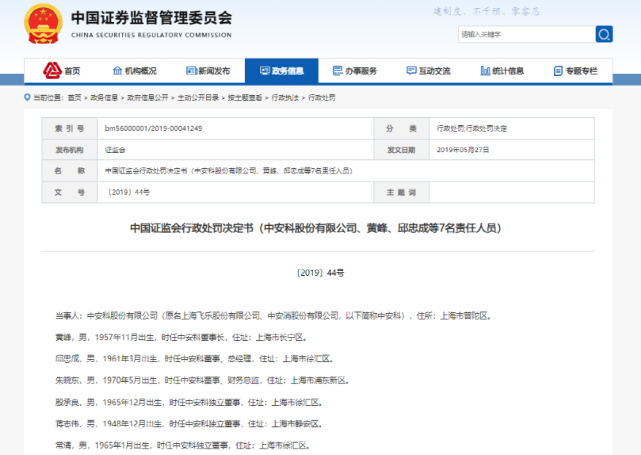Open the 政务信息 navigation tab

point(288,71)
